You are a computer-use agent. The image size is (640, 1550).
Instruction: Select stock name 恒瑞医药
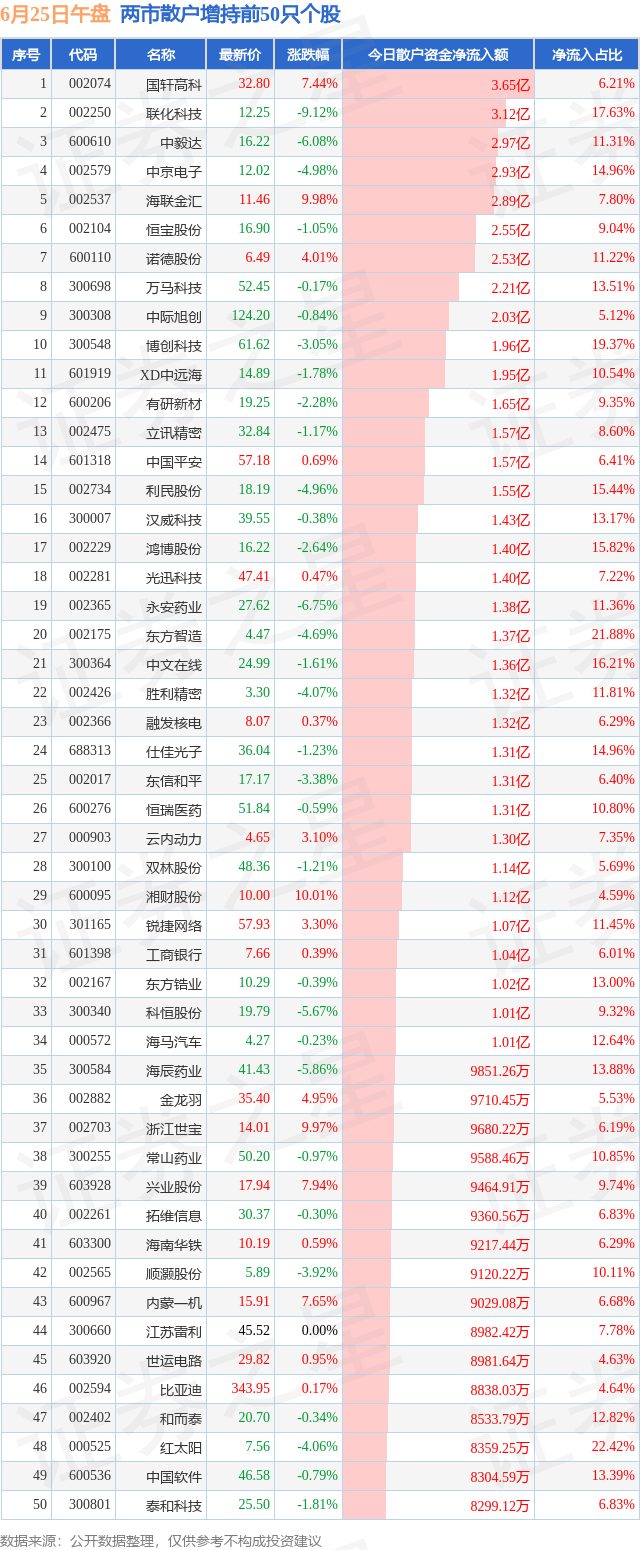pos(174,810)
